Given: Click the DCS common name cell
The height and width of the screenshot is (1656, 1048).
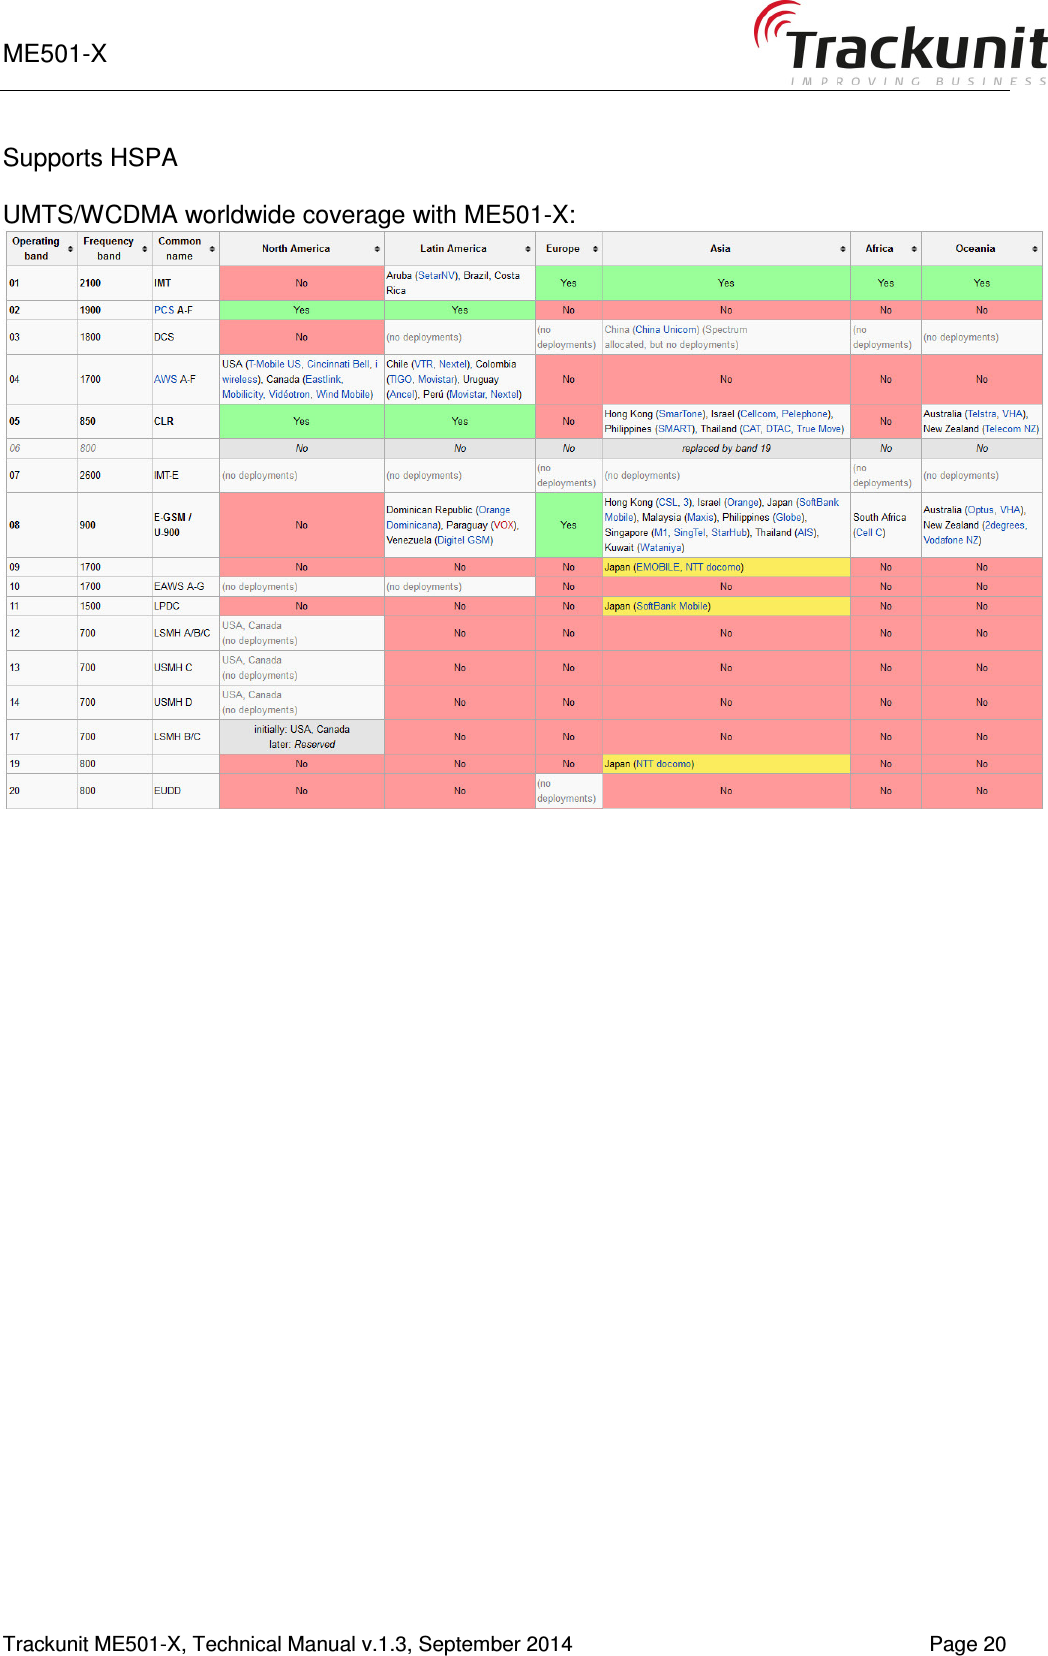Looking at the screenshot, I should [185, 337].
